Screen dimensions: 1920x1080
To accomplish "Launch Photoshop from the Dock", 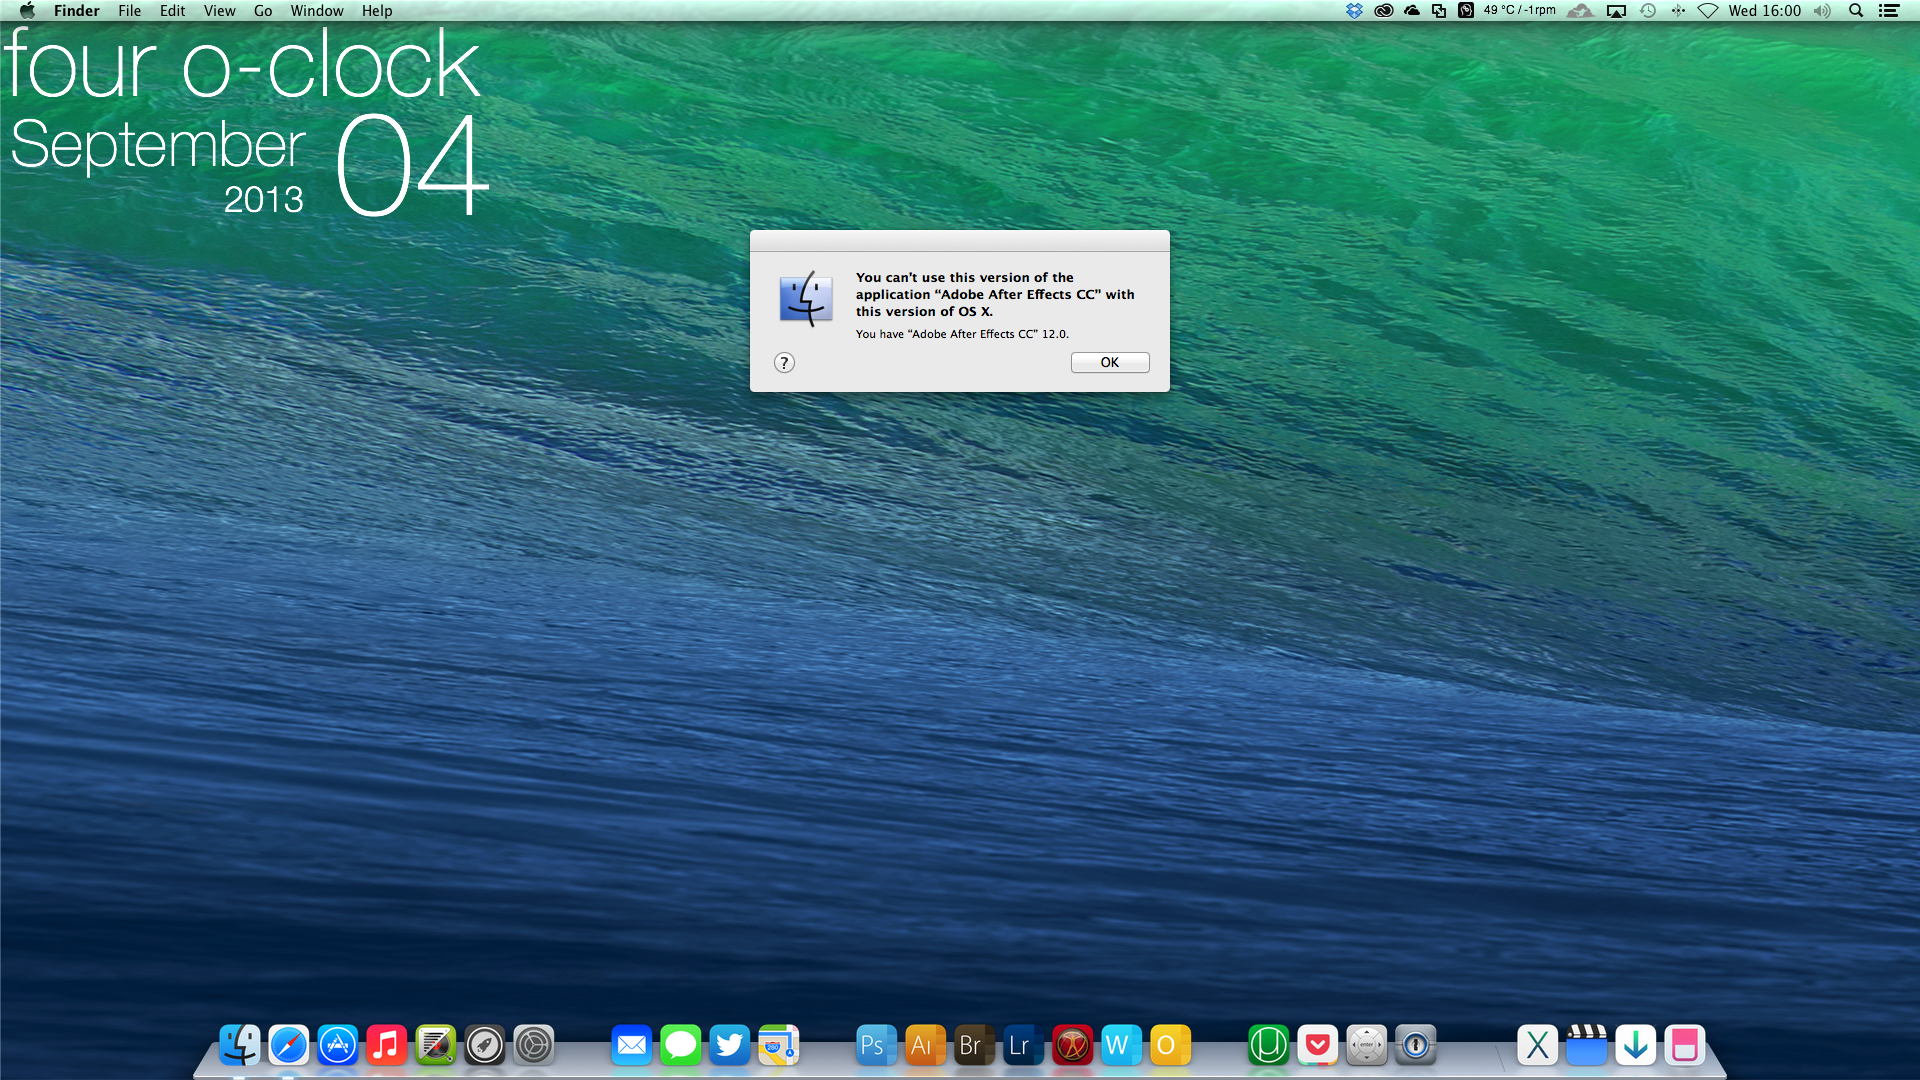I will click(877, 1045).
